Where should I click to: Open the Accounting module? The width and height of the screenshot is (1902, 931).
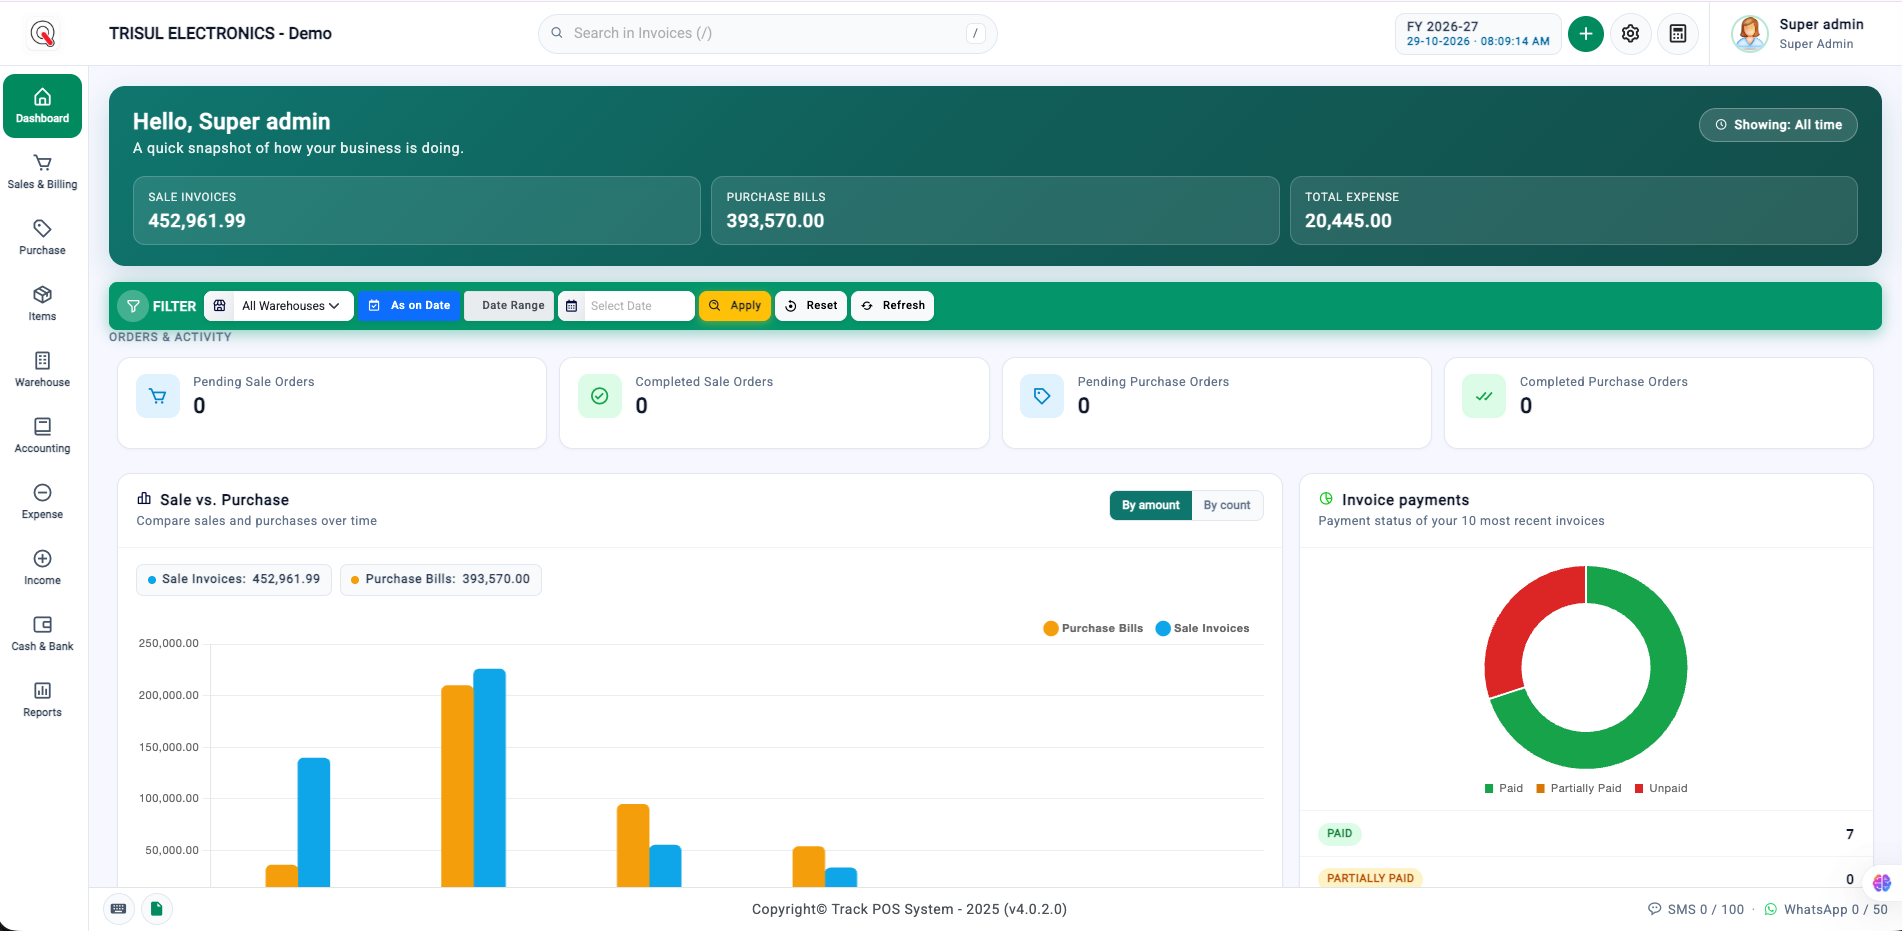coord(42,436)
